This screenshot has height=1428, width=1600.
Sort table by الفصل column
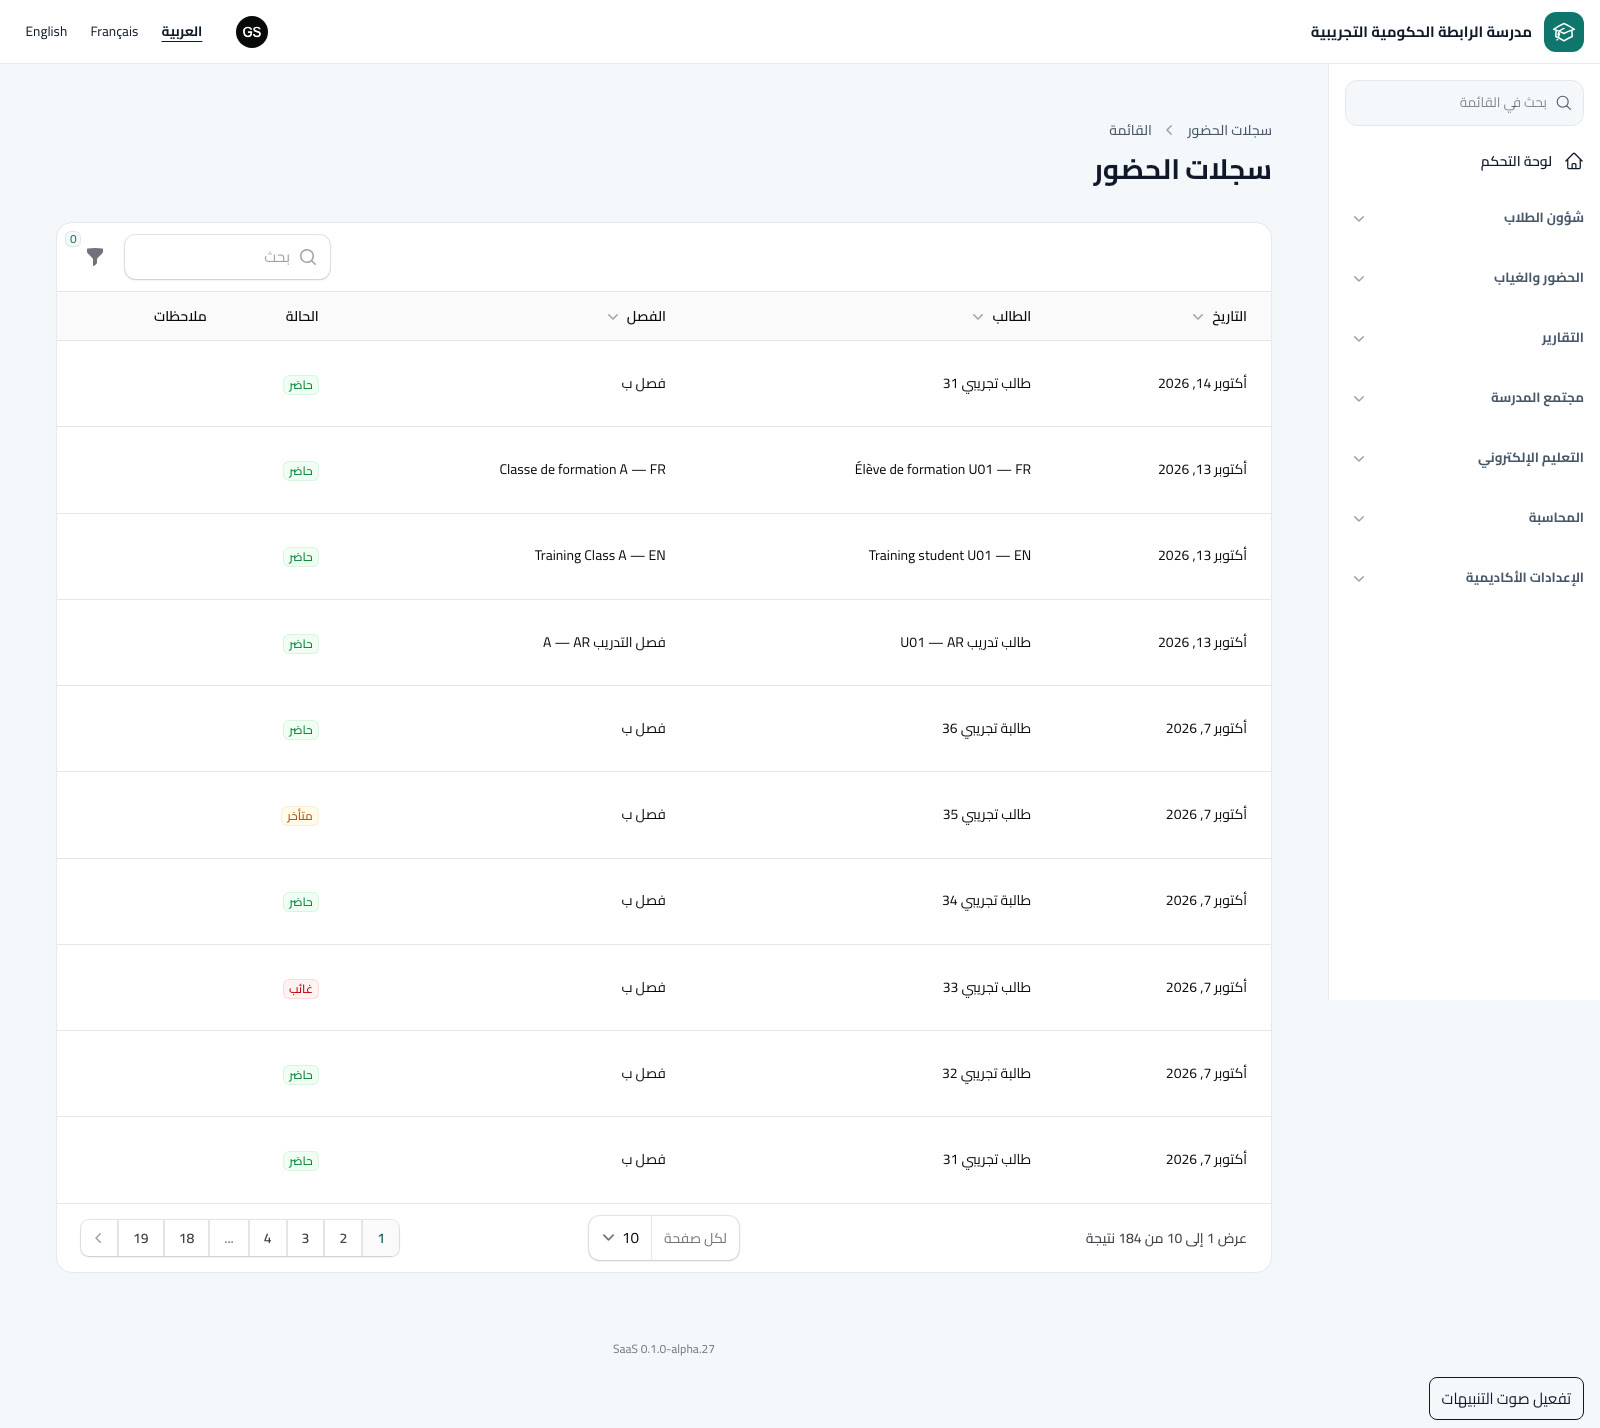coord(636,317)
